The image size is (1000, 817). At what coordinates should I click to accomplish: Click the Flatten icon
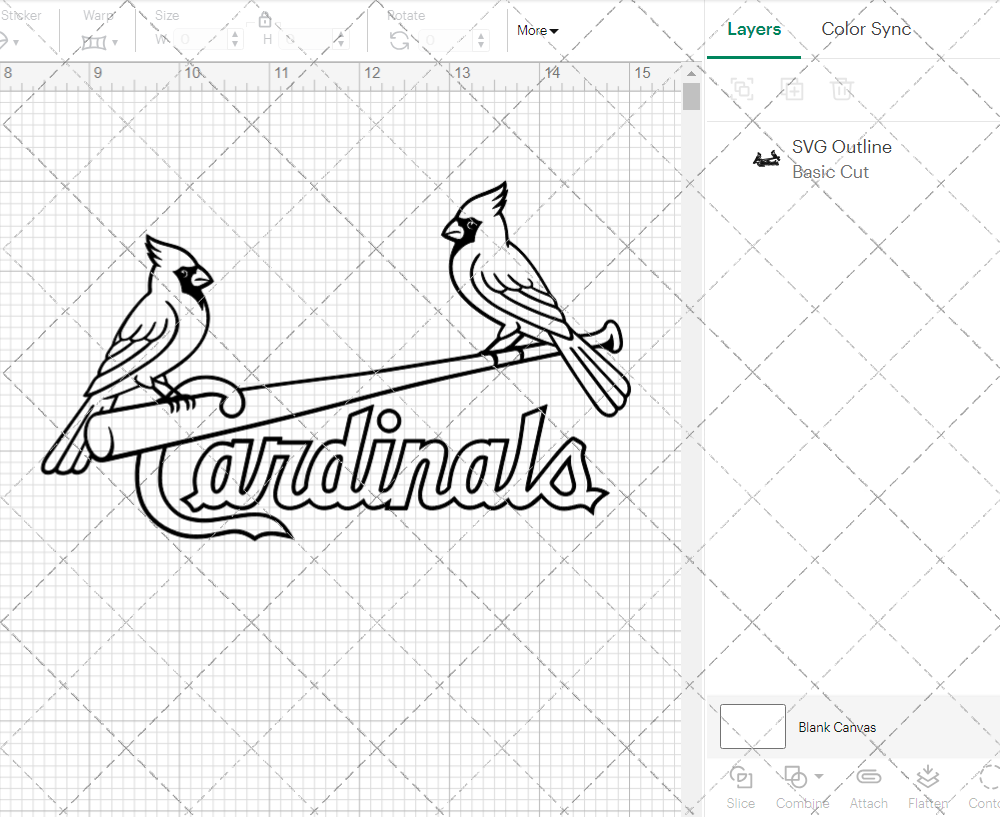click(x=927, y=777)
